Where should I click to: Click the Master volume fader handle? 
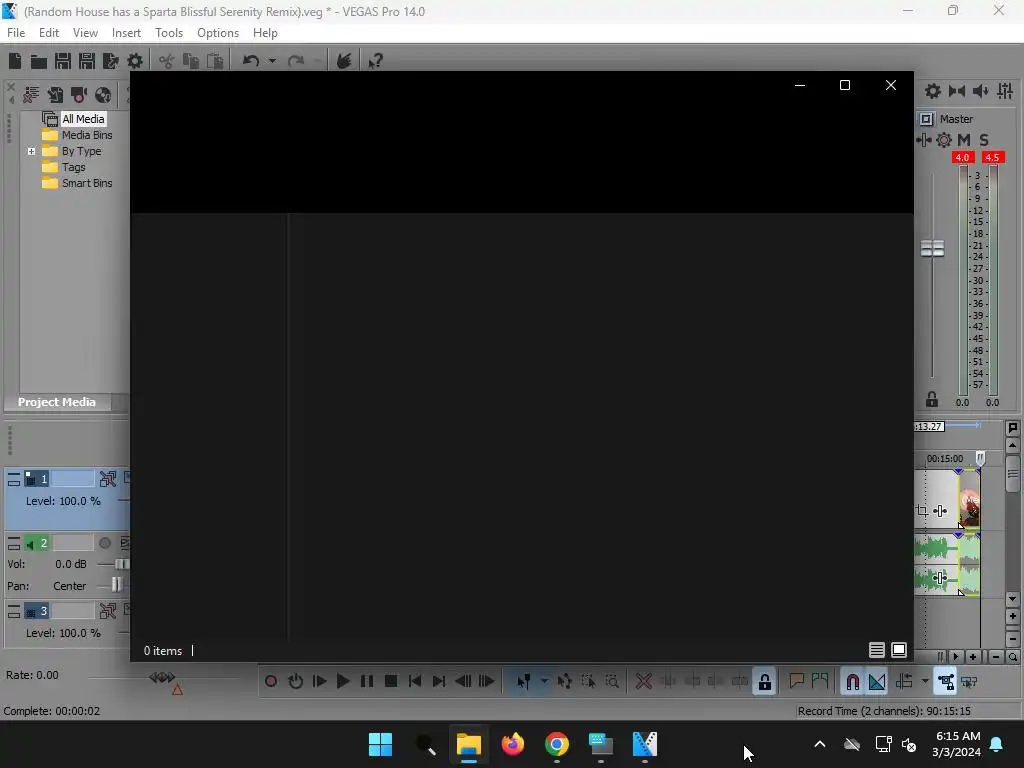tap(933, 248)
